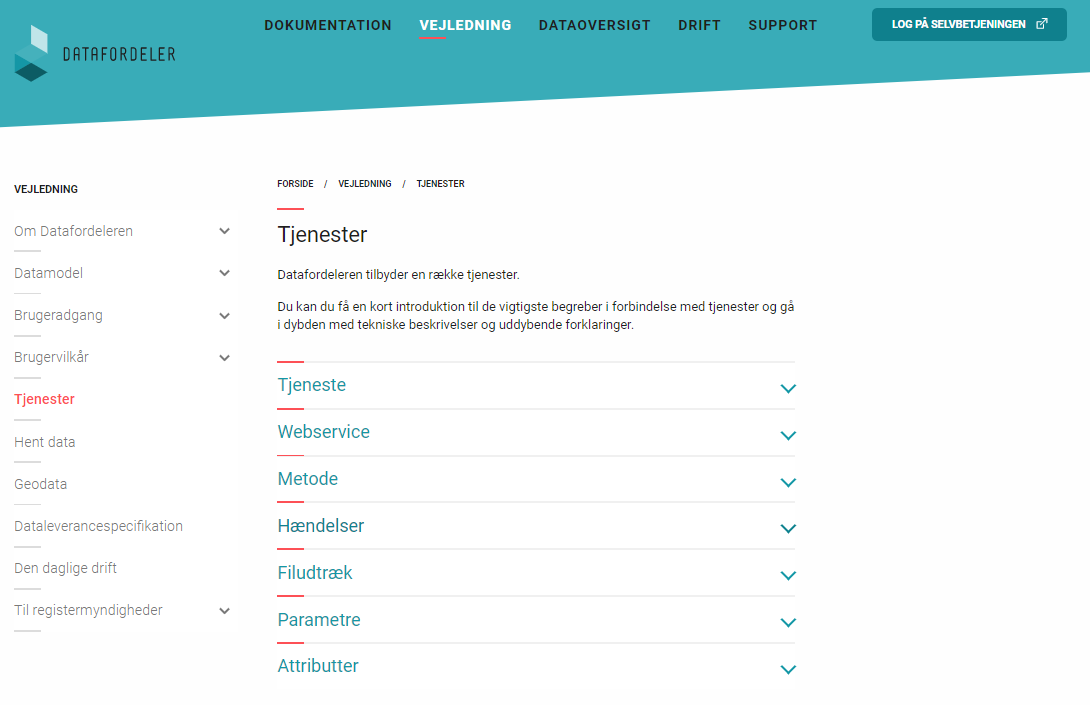Go to the Dataoversigt menu item
The width and height of the screenshot is (1090, 705).
coord(594,25)
